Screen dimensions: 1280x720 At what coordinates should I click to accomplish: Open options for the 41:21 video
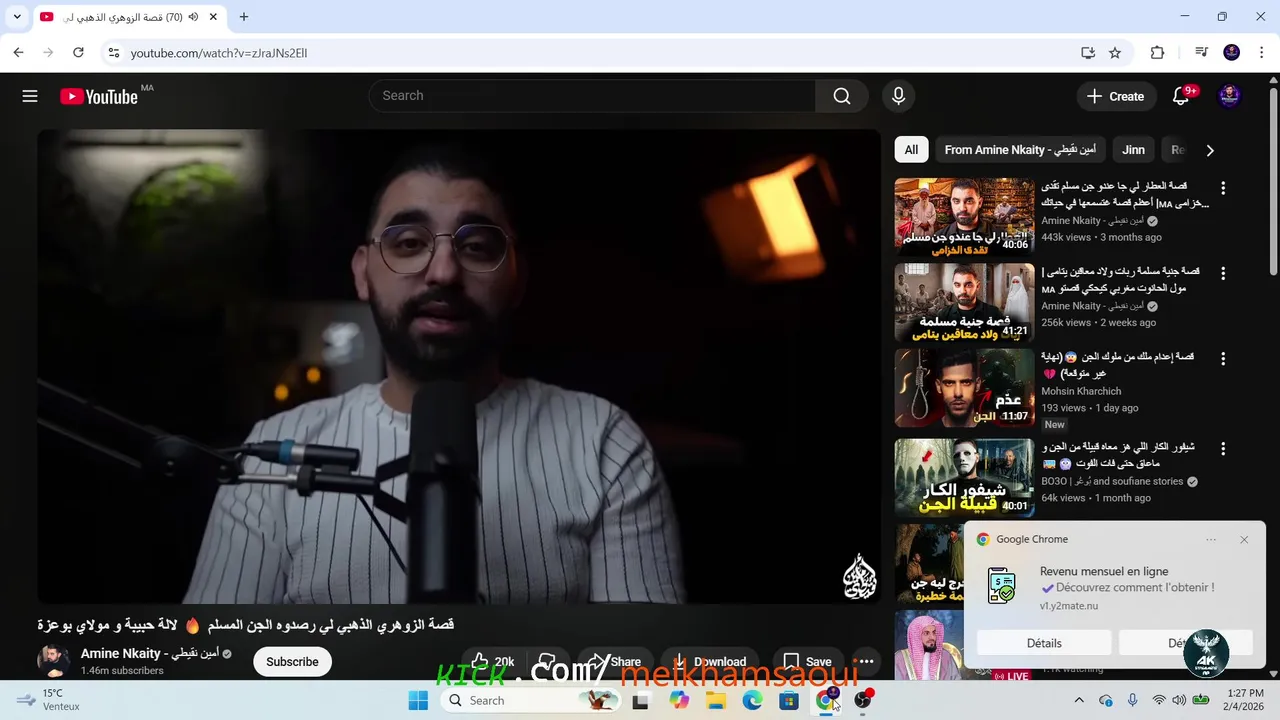1222,273
